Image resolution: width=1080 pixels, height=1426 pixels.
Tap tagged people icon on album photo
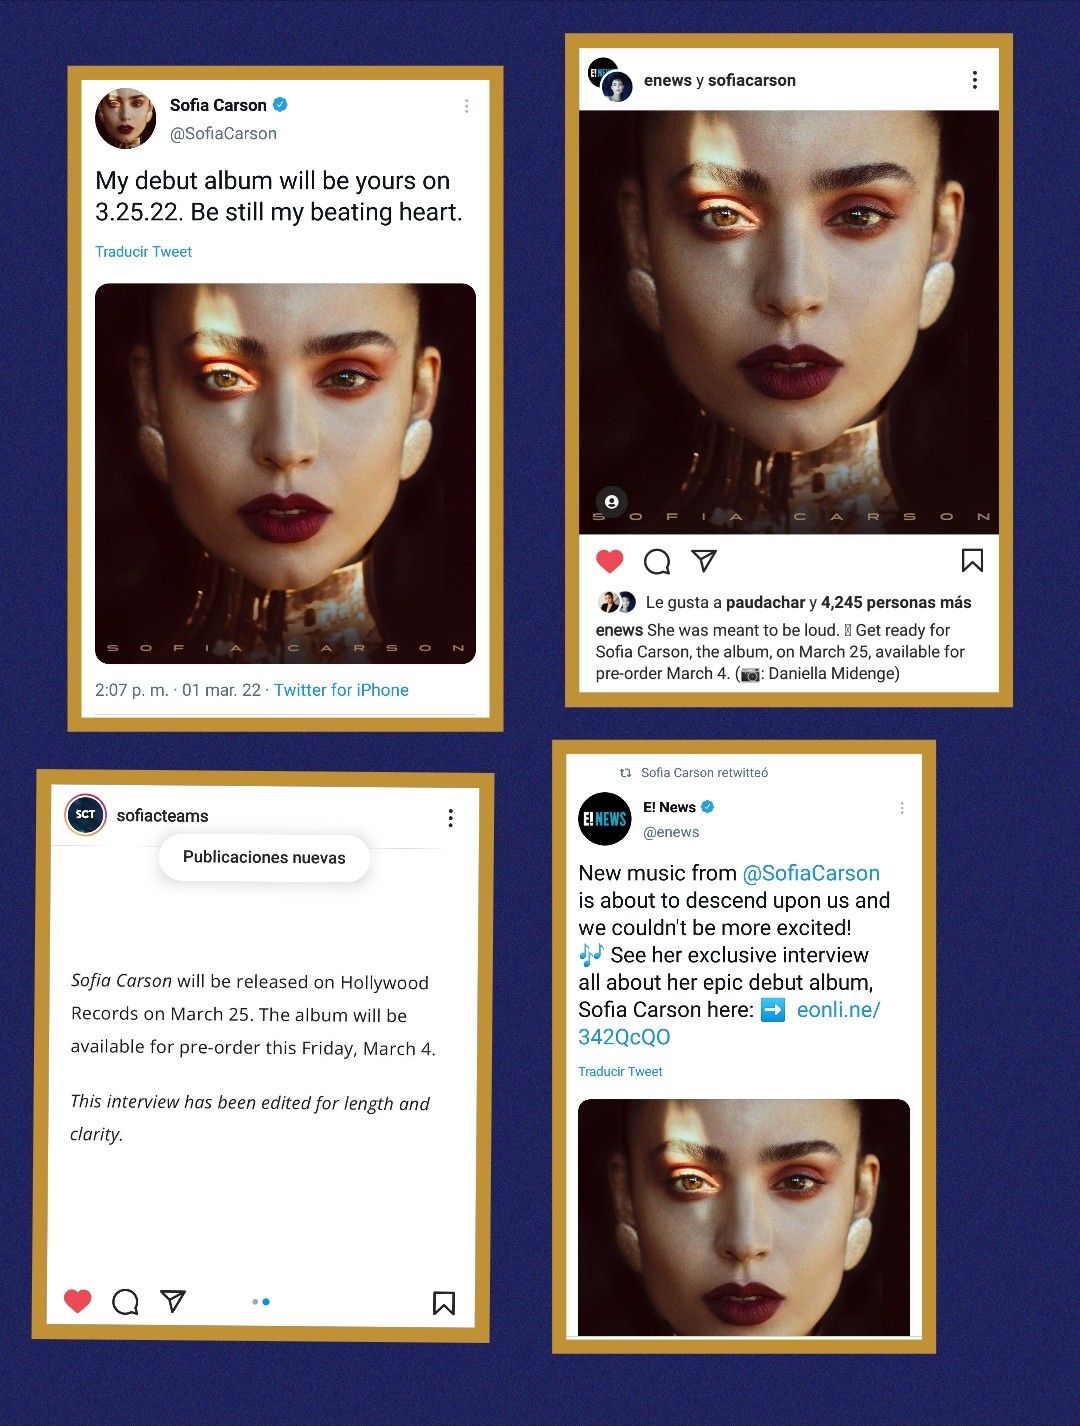tap(612, 501)
